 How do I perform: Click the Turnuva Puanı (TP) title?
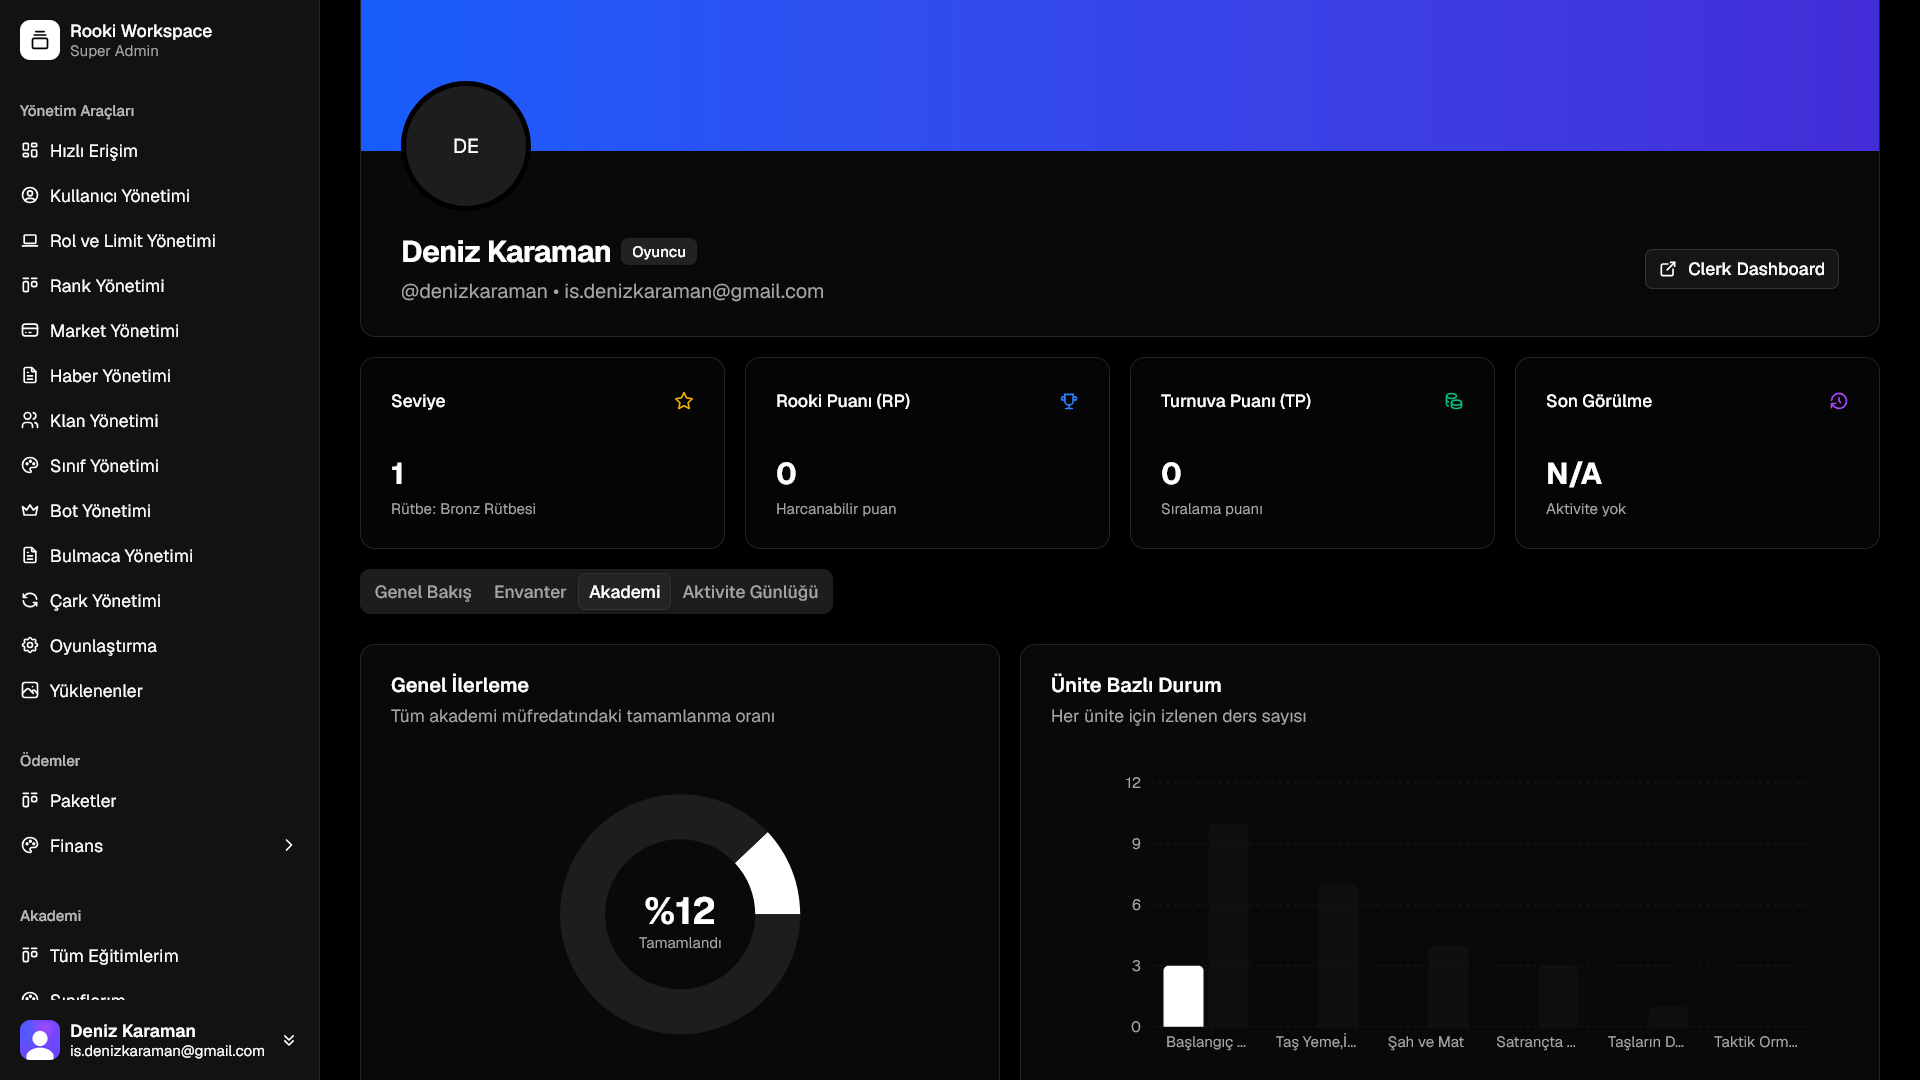tap(1236, 401)
